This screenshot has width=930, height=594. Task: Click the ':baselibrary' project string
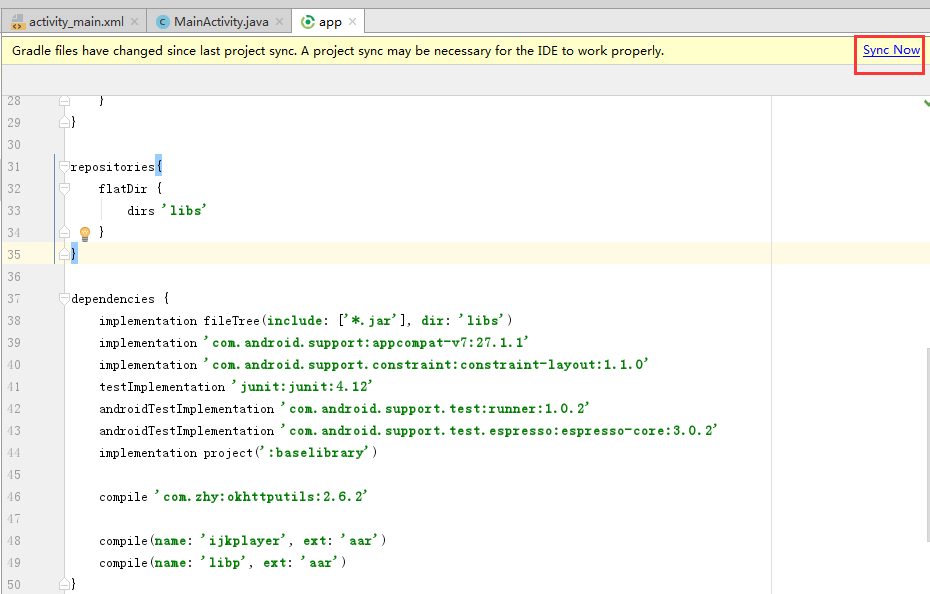(316, 452)
